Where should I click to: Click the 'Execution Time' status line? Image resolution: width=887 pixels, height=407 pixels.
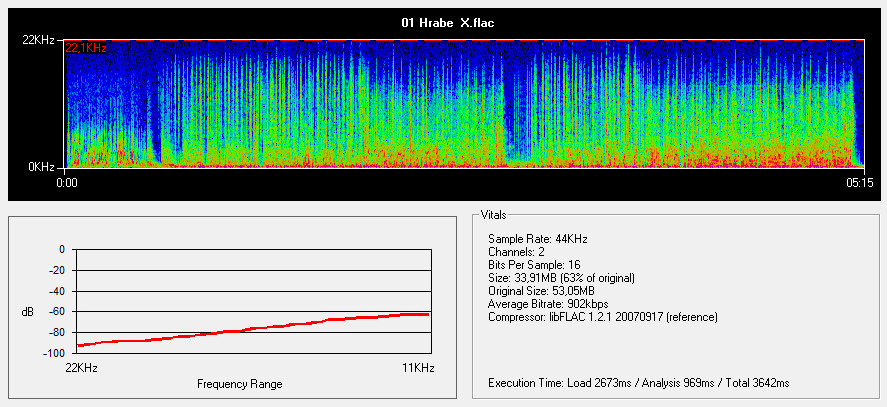[x=638, y=383]
